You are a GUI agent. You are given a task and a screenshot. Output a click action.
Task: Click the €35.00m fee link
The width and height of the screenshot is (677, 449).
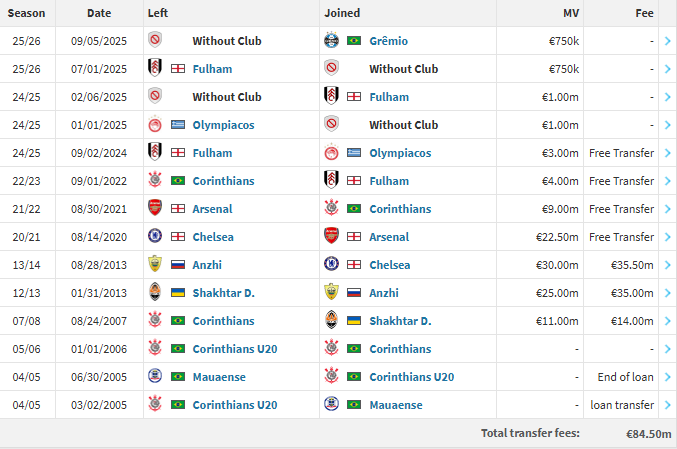pyautogui.click(x=631, y=293)
